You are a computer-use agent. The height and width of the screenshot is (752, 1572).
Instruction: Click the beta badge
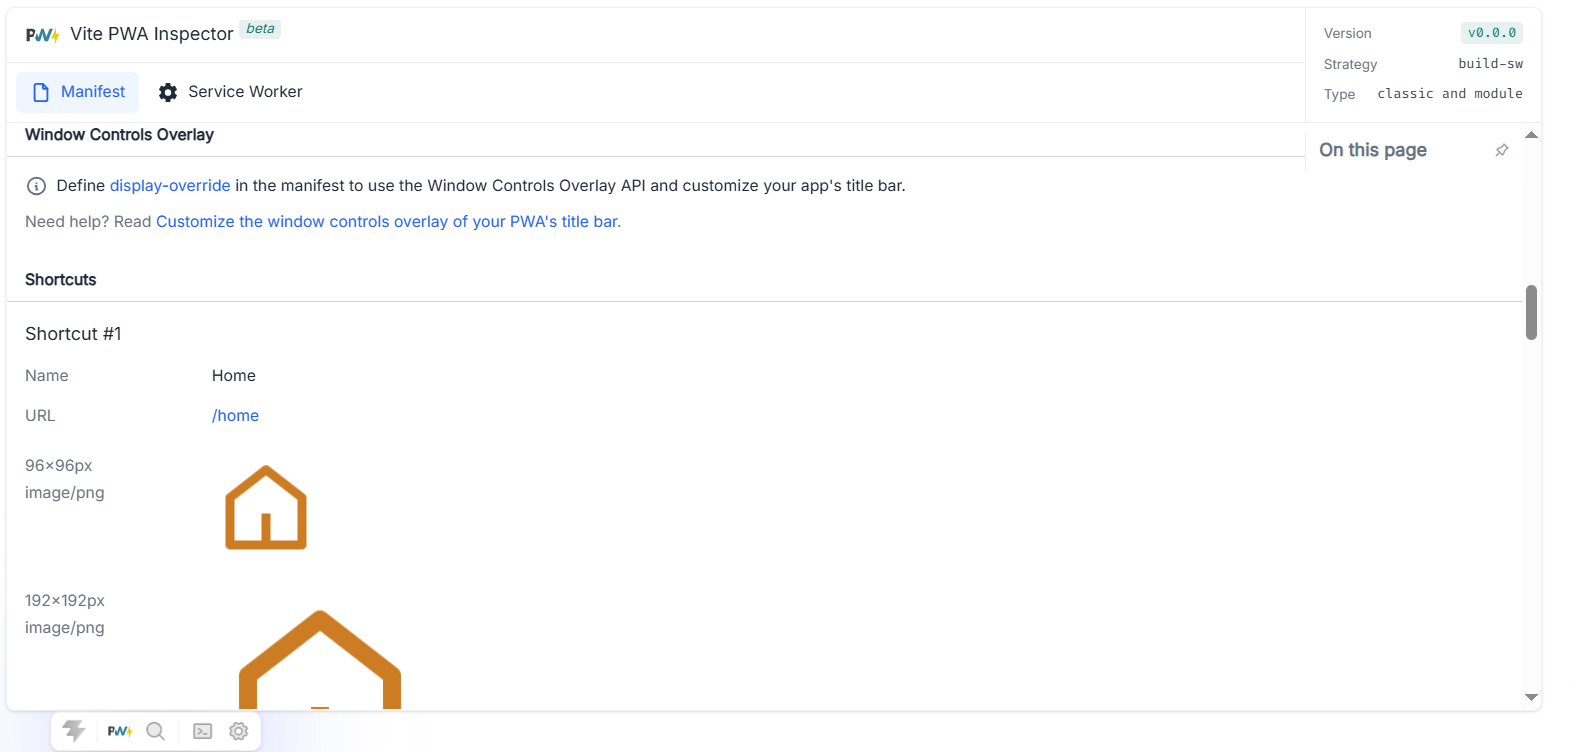pyautogui.click(x=260, y=29)
